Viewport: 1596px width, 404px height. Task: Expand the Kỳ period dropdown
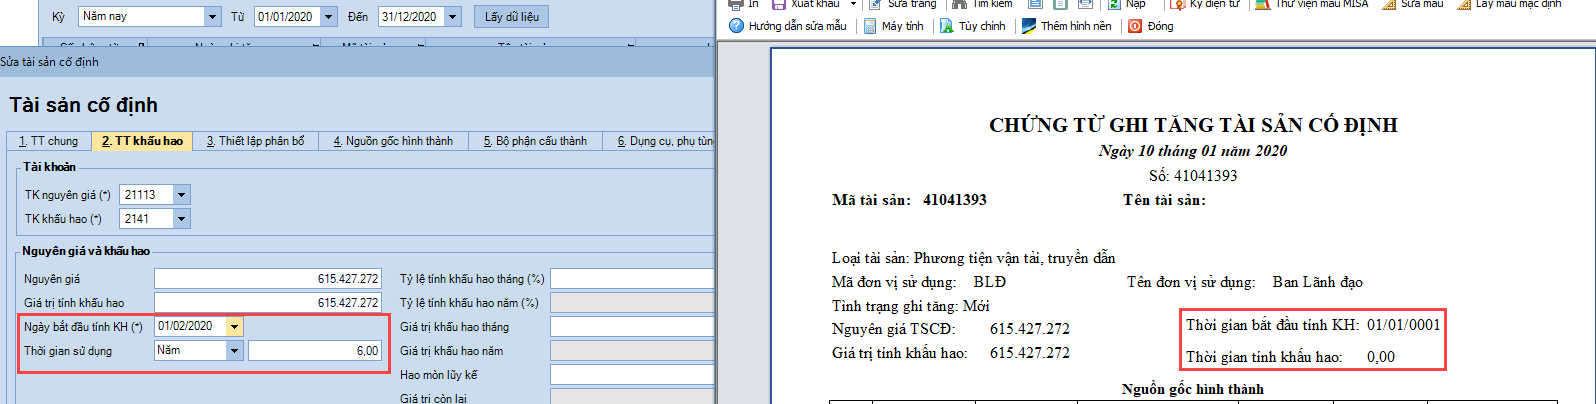(x=212, y=17)
